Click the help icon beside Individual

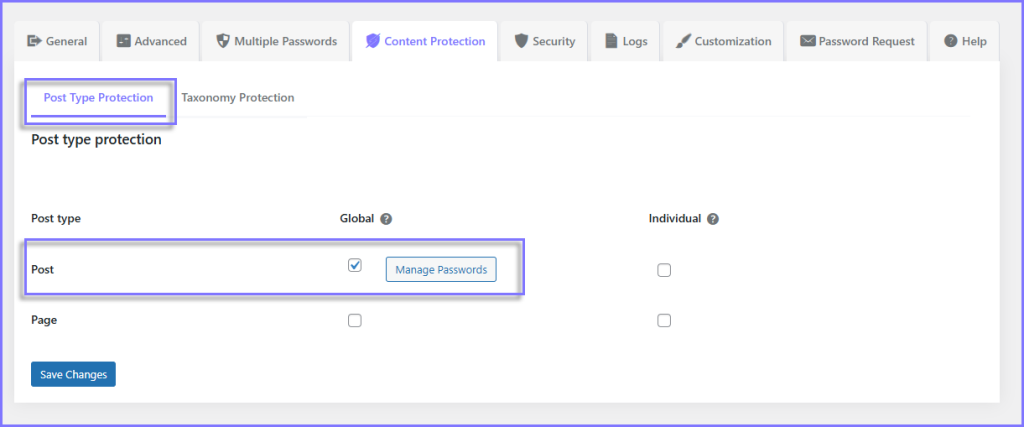pyautogui.click(x=713, y=219)
